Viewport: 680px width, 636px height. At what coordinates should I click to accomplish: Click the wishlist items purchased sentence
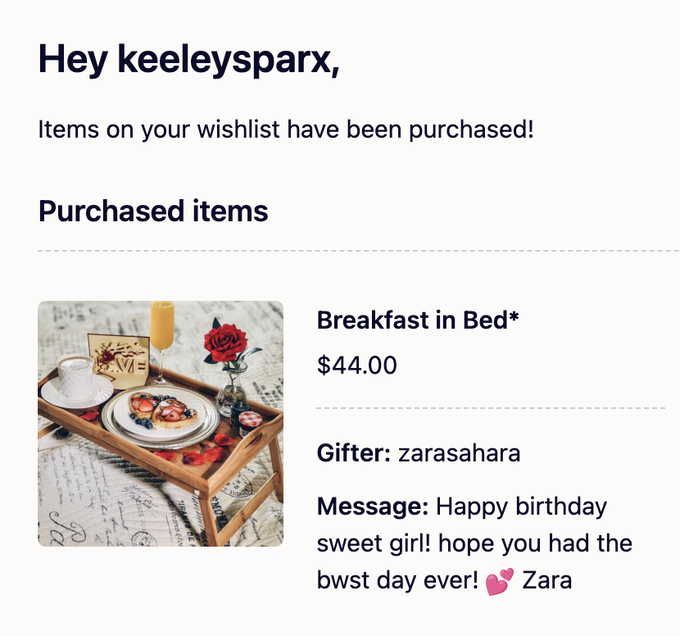point(286,130)
